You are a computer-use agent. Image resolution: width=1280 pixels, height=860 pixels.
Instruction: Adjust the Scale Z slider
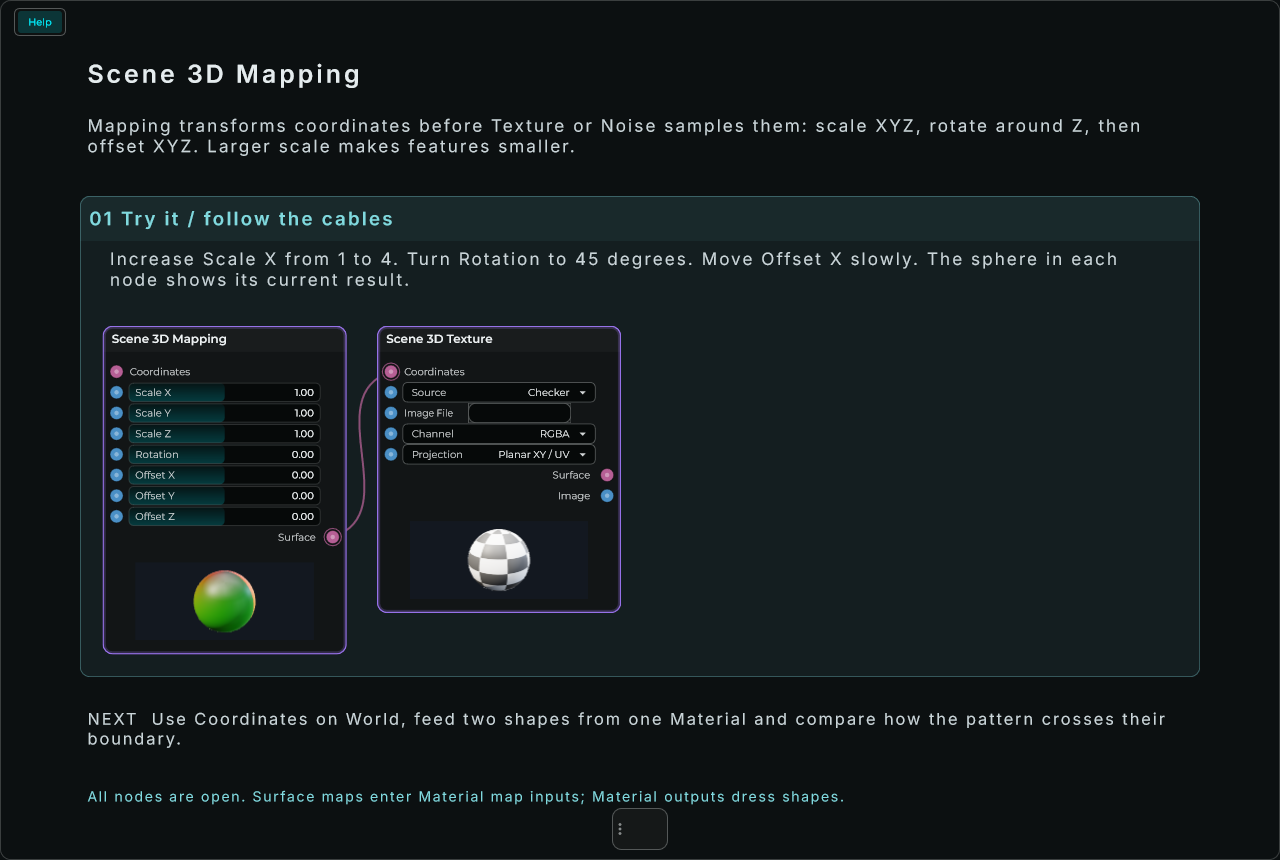point(224,434)
